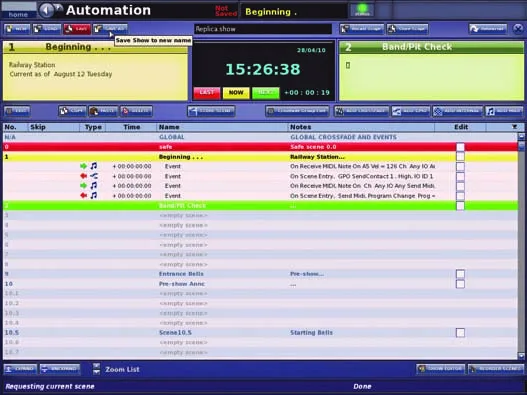Click the empty scene row numbered 3

point(260,215)
